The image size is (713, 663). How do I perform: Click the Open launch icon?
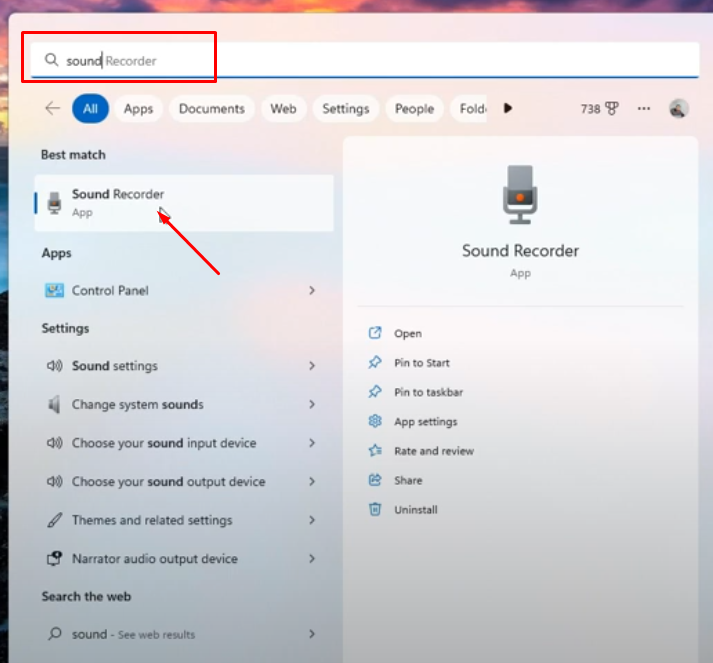pyautogui.click(x=375, y=333)
